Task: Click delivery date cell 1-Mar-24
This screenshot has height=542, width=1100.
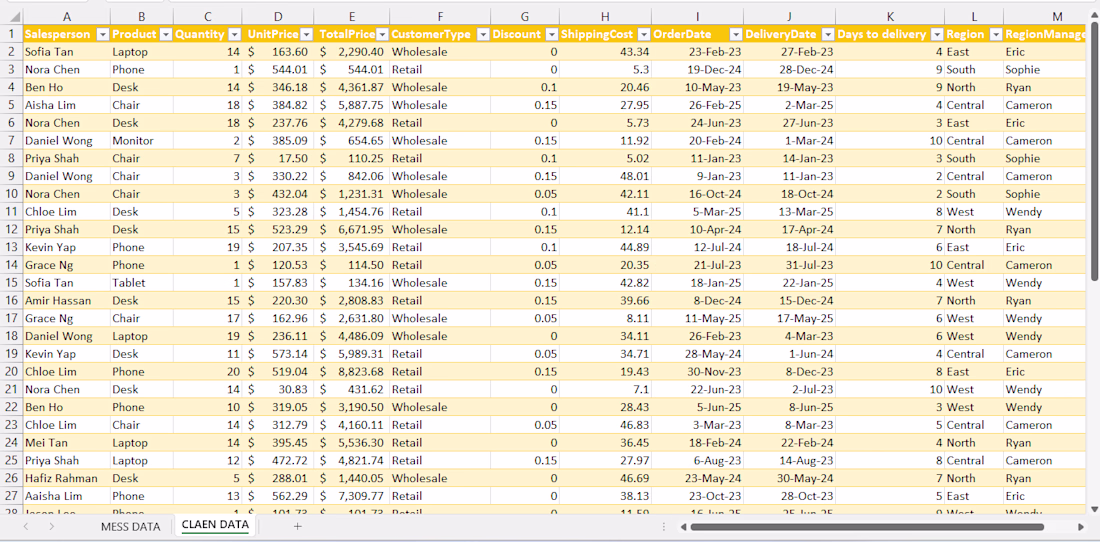Action: coord(790,140)
